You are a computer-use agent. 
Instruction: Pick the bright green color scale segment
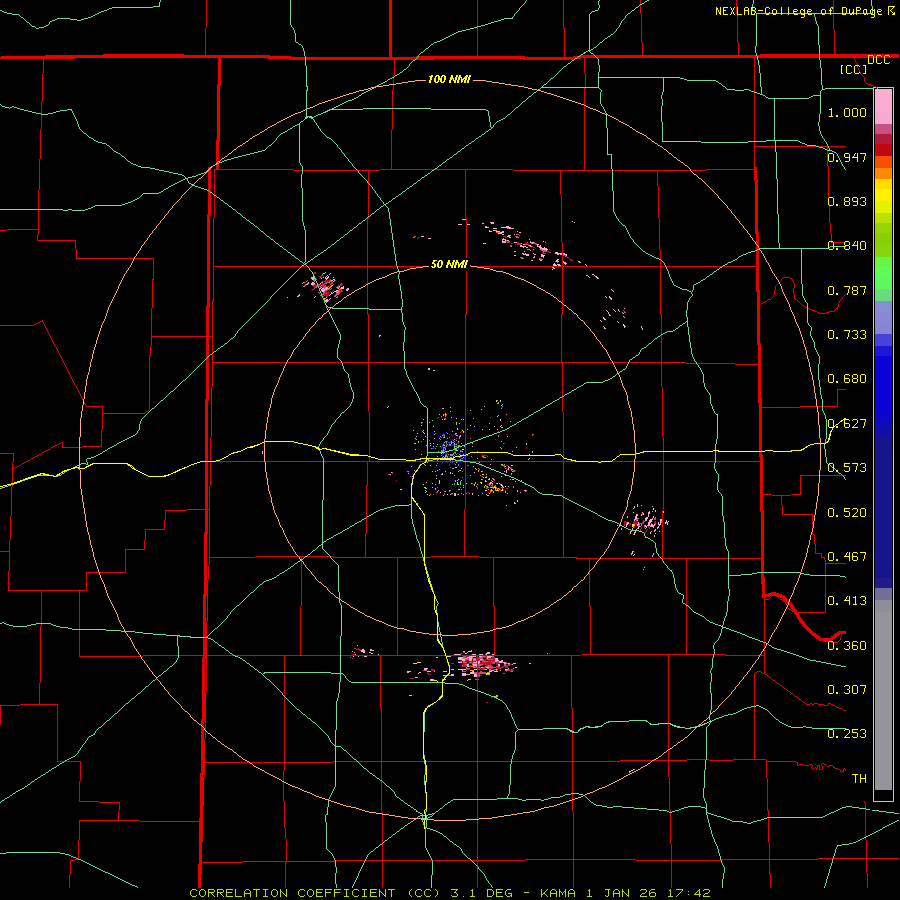coord(883,273)
